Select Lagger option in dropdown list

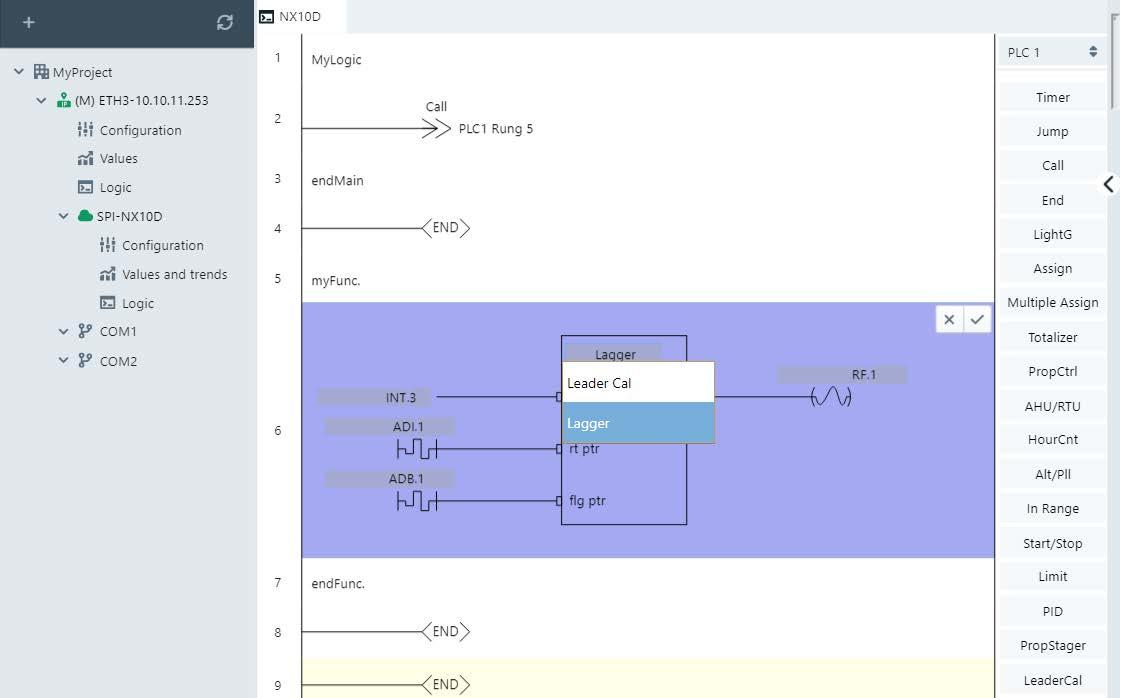tap(638, 423)
